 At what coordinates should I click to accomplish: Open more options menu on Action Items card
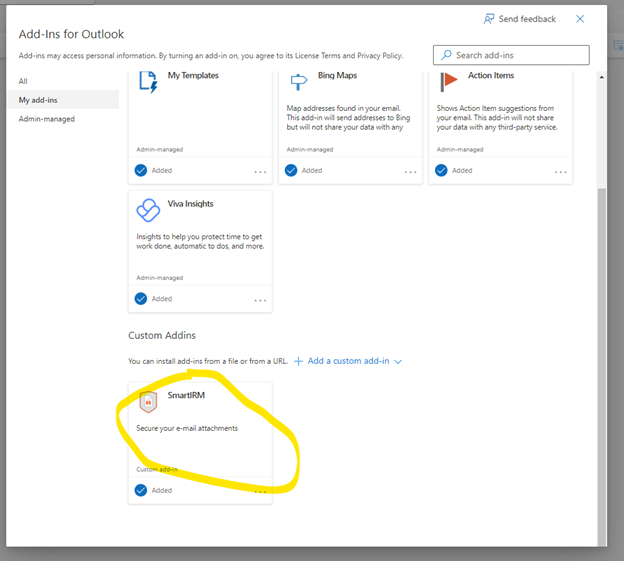[560, 172]
